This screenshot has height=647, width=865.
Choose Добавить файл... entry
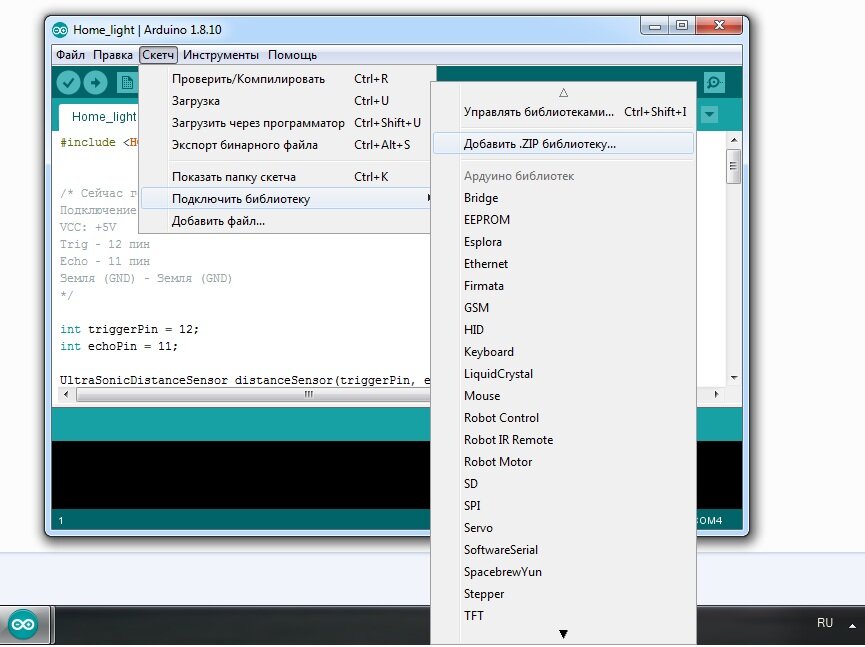[x=285, y=221]
